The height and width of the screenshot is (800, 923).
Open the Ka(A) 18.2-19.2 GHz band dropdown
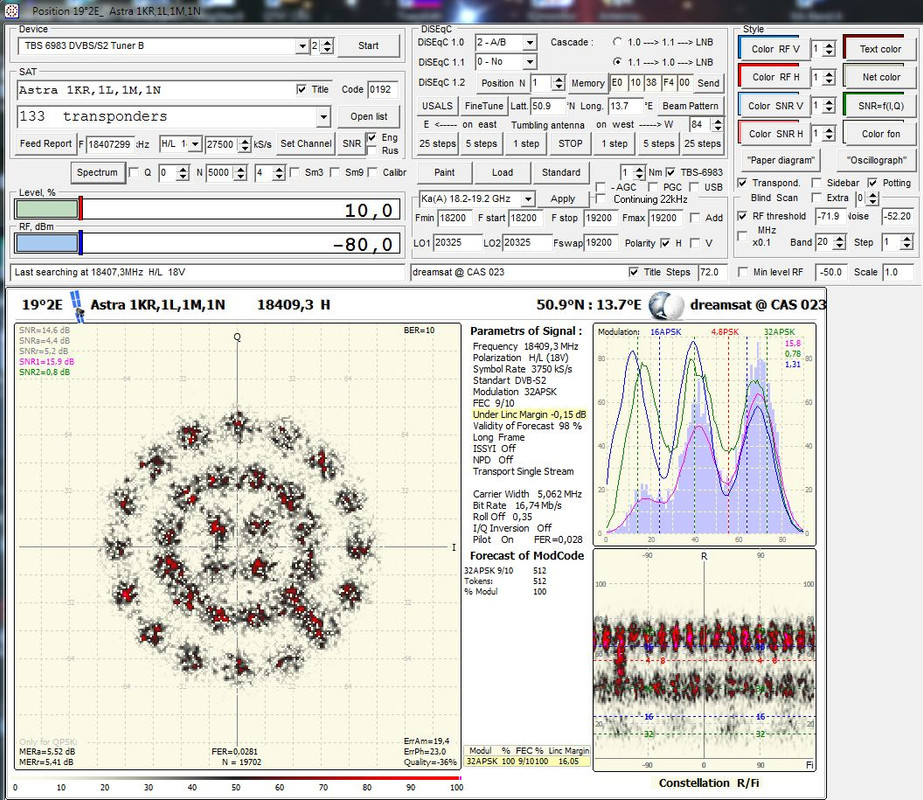point(528,199)
